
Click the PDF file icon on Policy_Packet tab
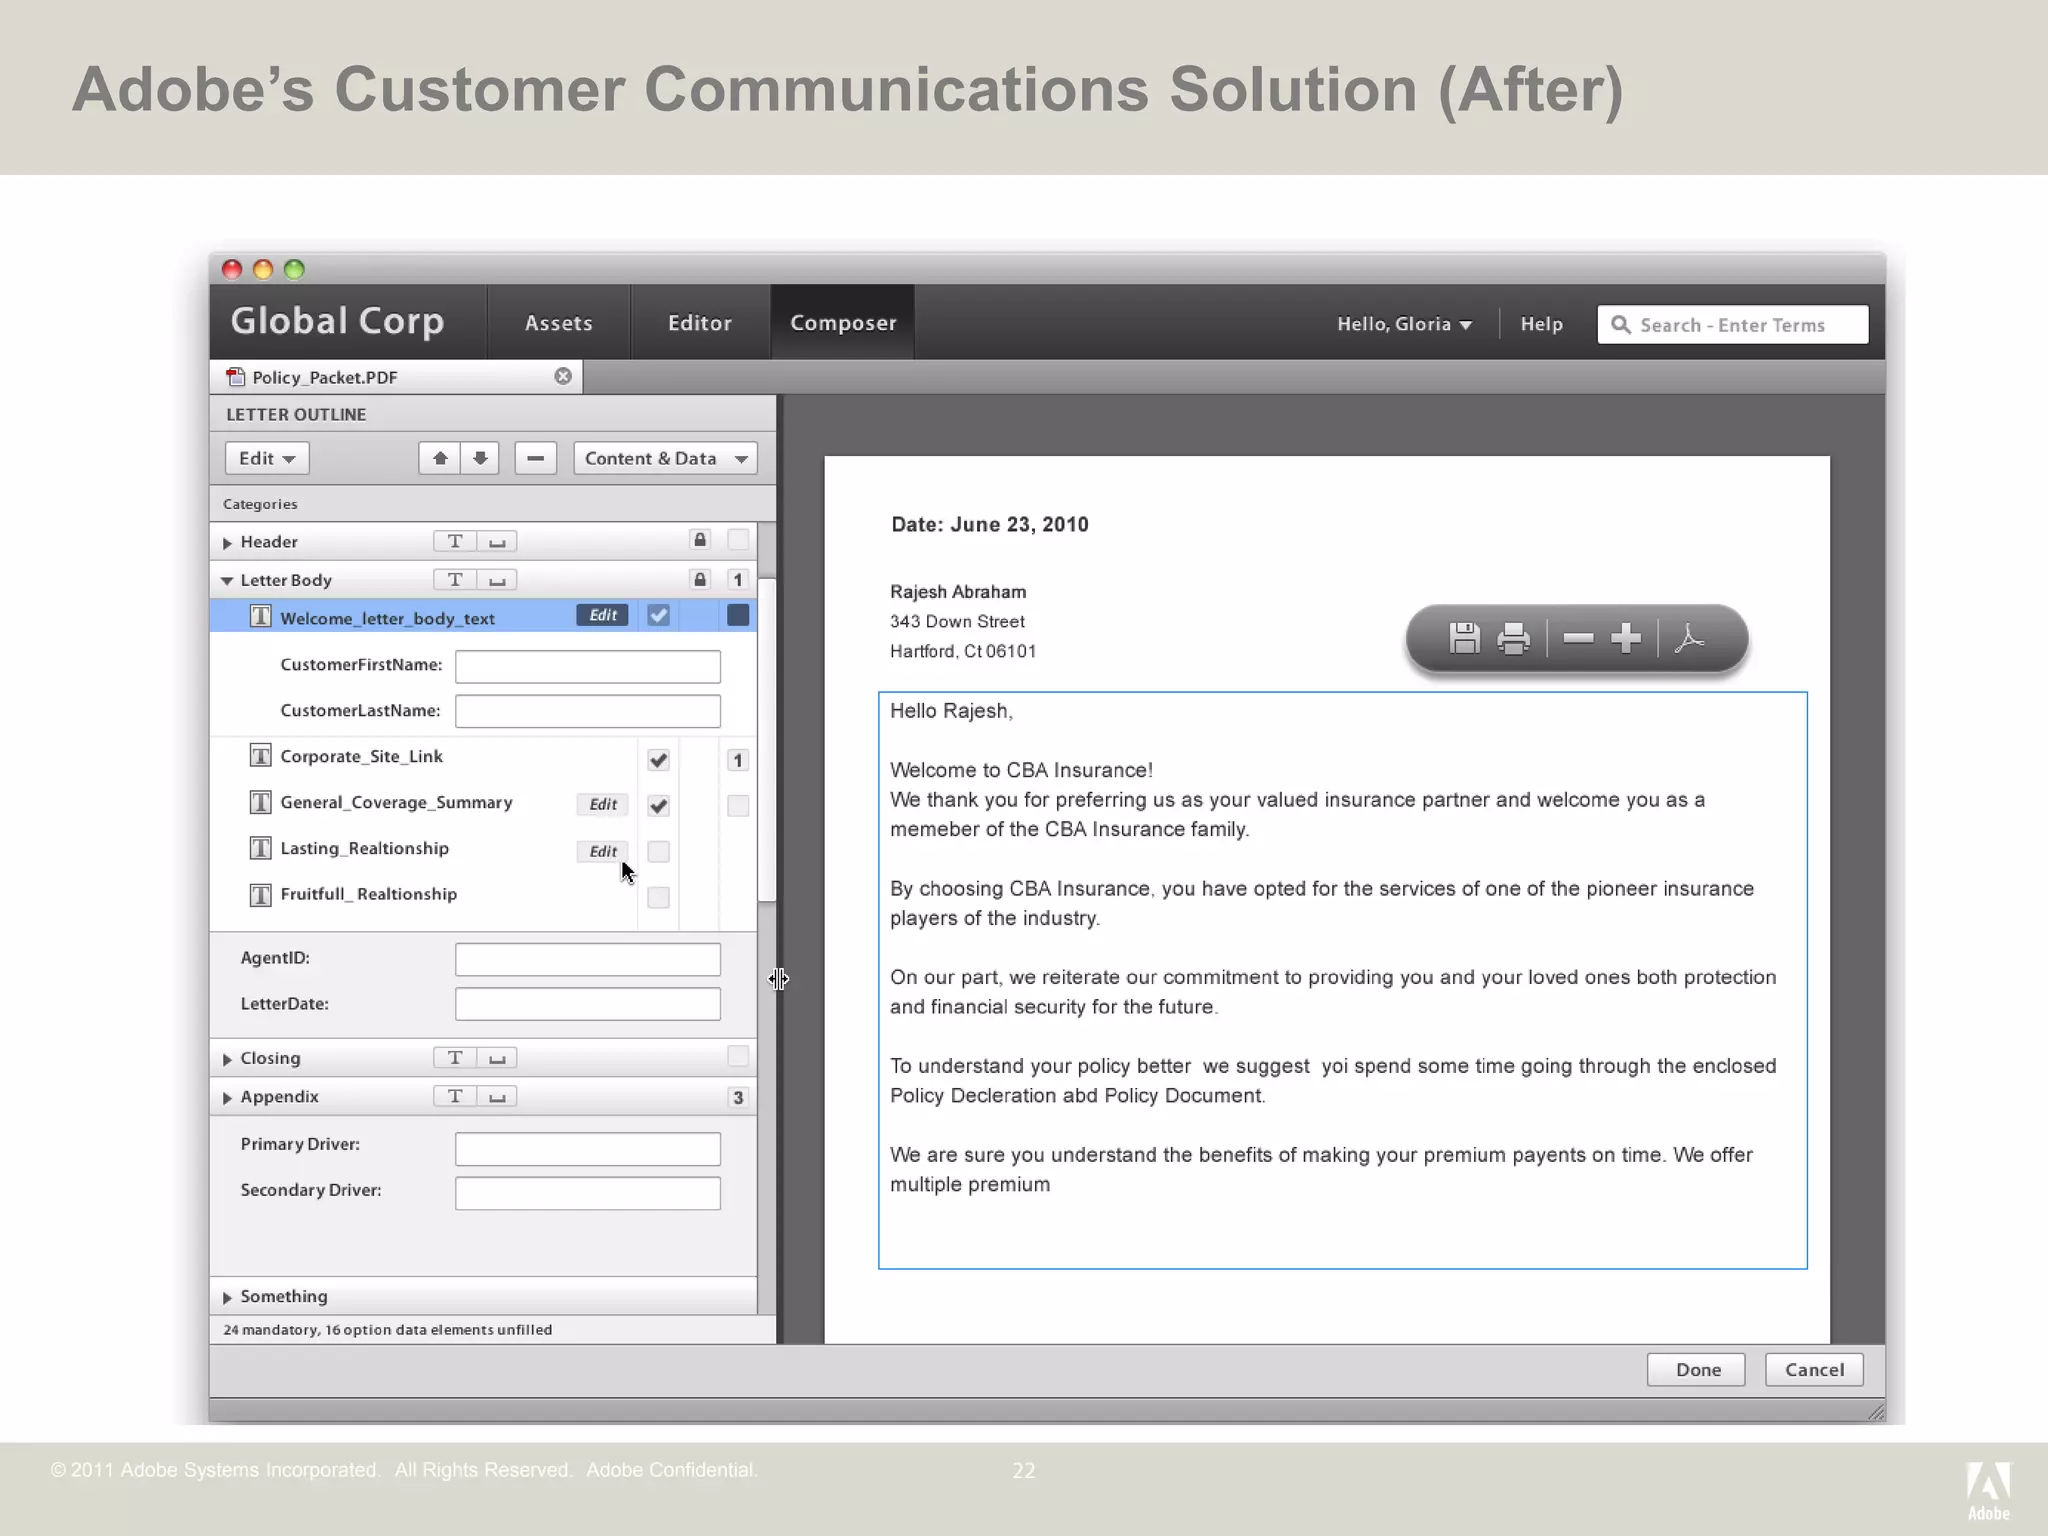point(235,376)
